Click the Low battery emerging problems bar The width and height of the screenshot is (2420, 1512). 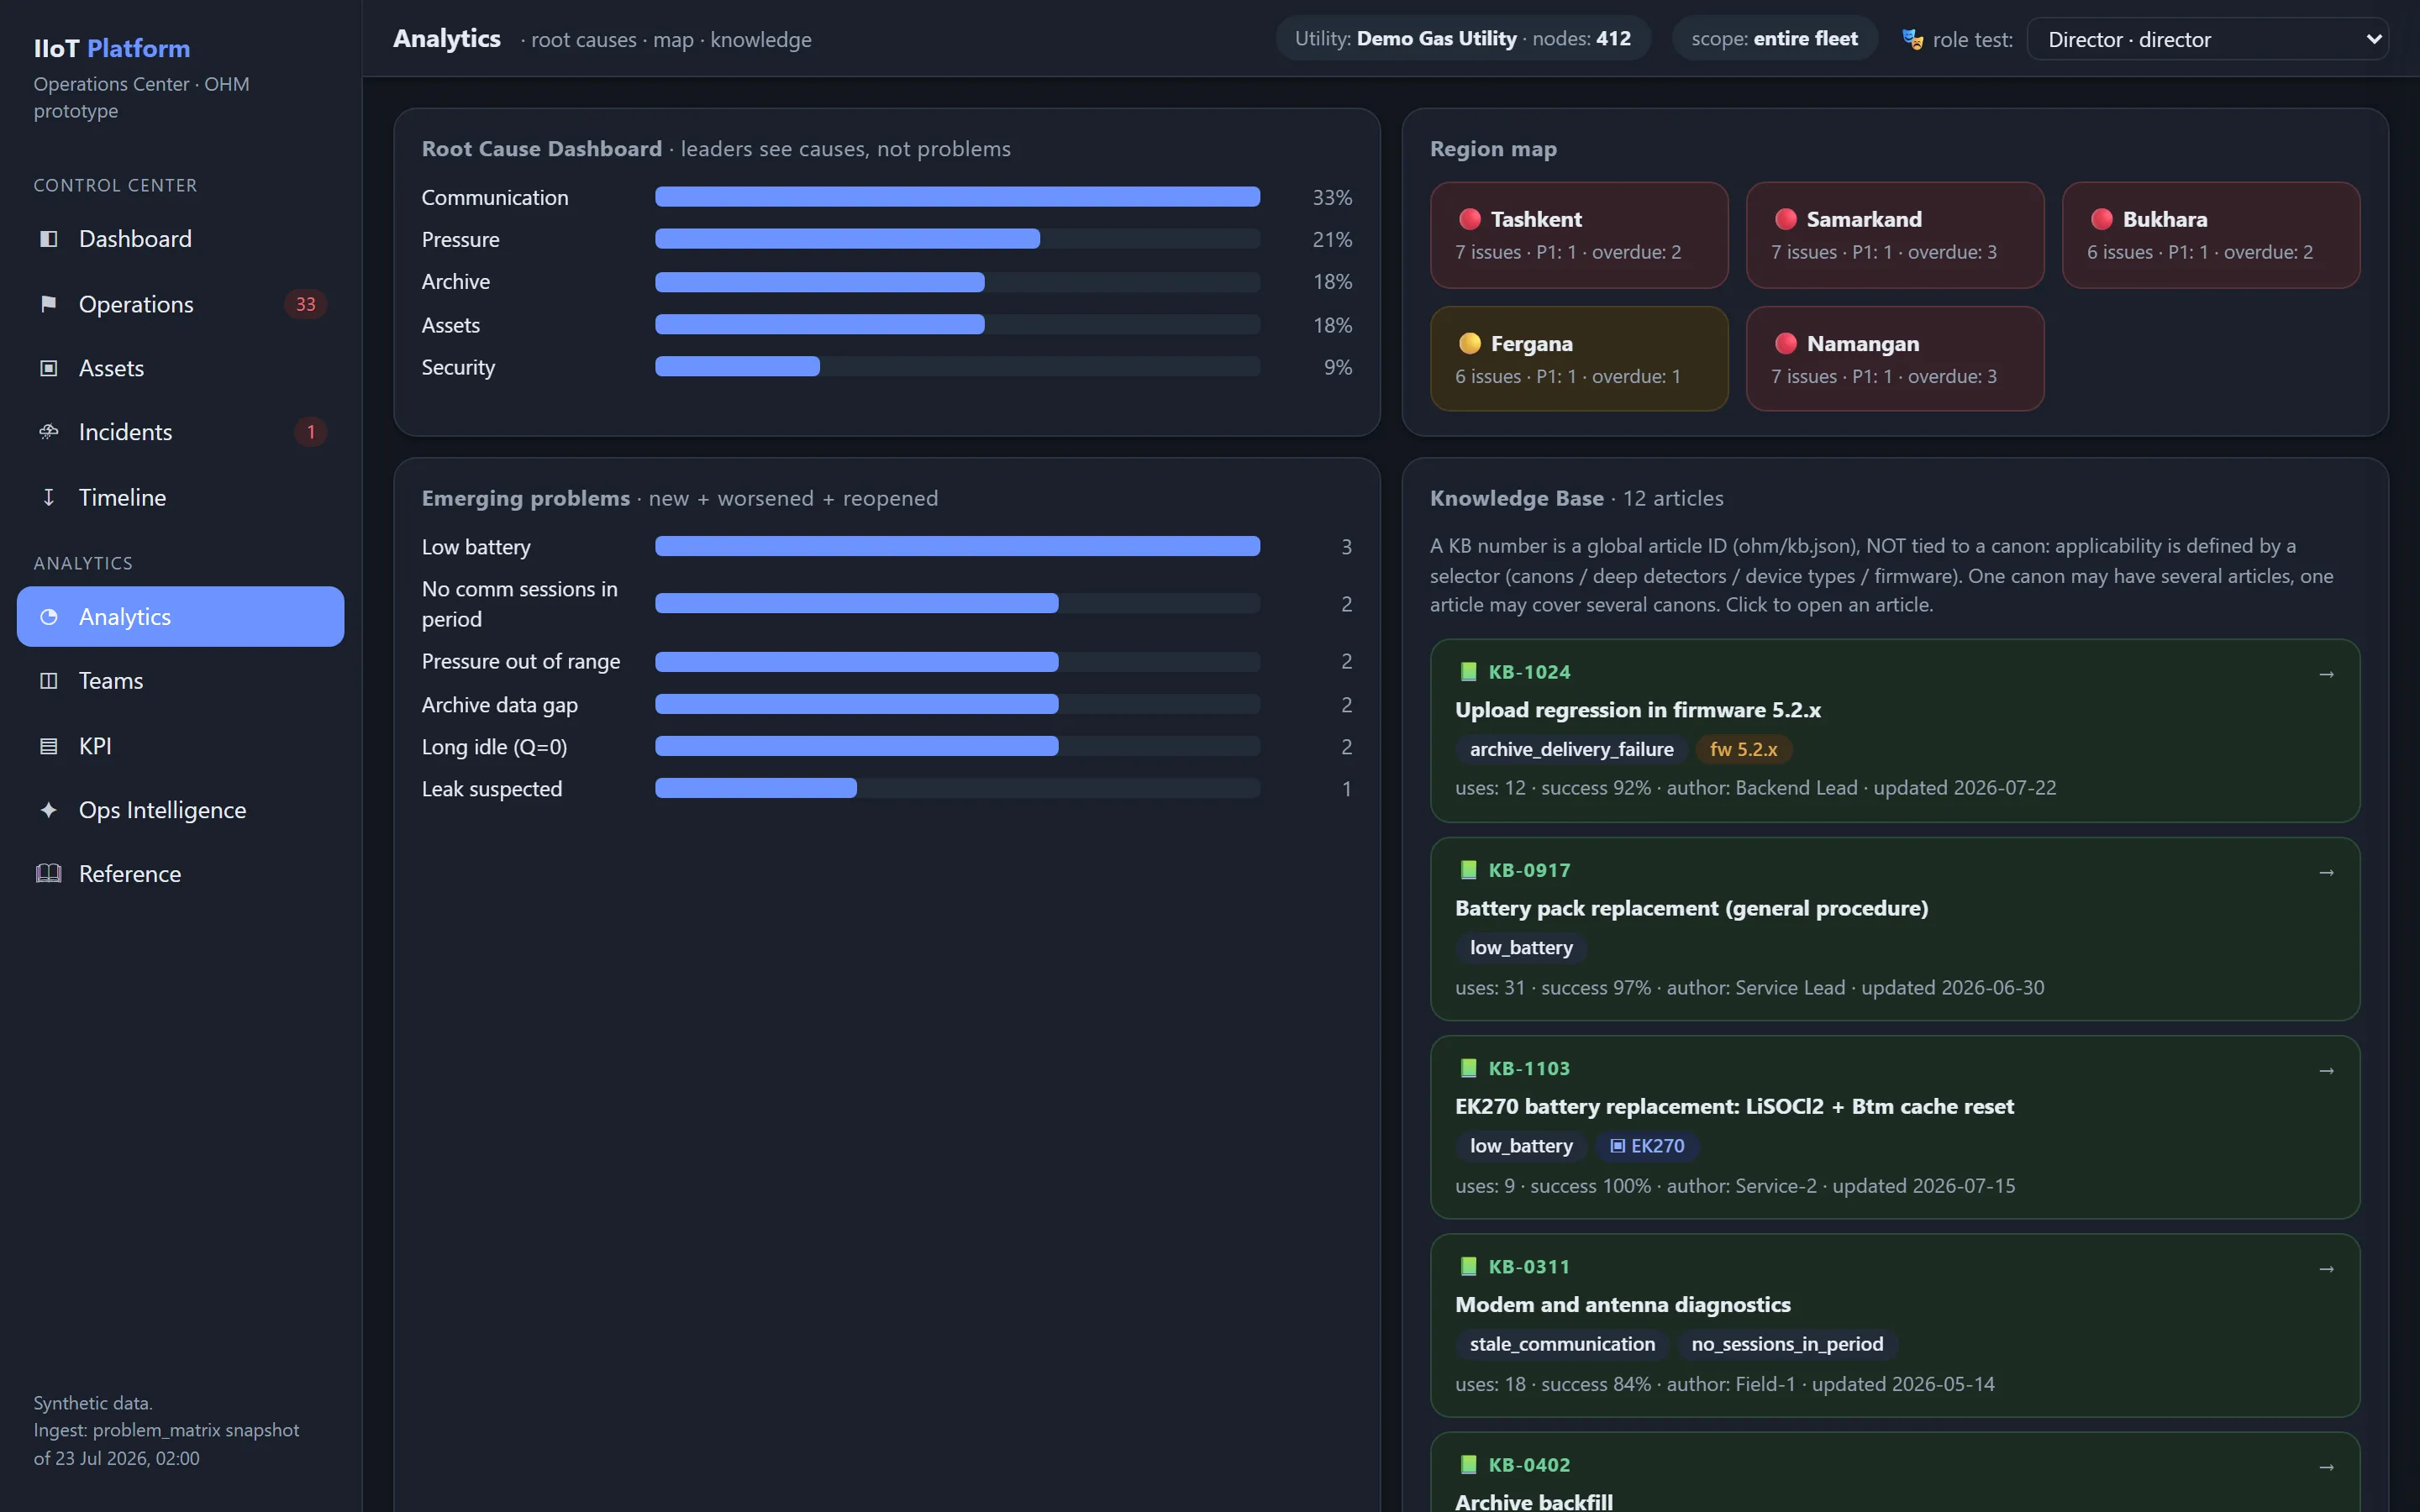pos(957,546)
